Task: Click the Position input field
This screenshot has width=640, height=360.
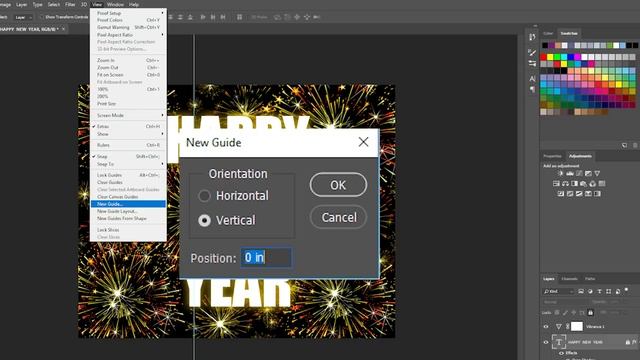Action: point(266,258)
